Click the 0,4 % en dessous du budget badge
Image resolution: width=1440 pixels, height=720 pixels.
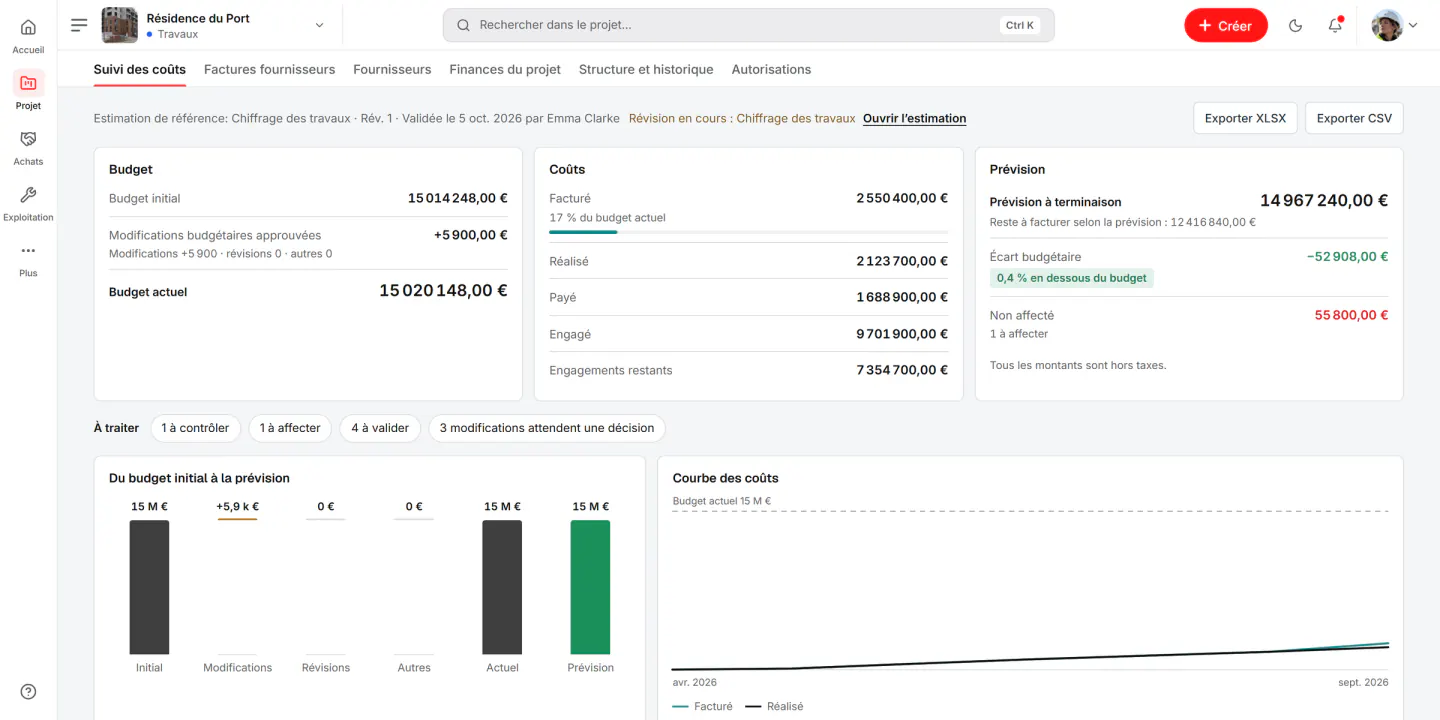pos(1072,278)
